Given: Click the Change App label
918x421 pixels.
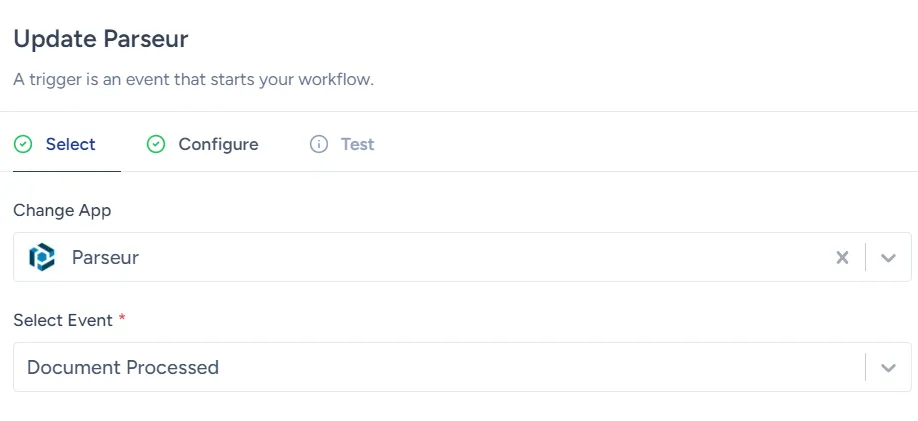Looking at the screenshot, I should click(x=62, y=210).
